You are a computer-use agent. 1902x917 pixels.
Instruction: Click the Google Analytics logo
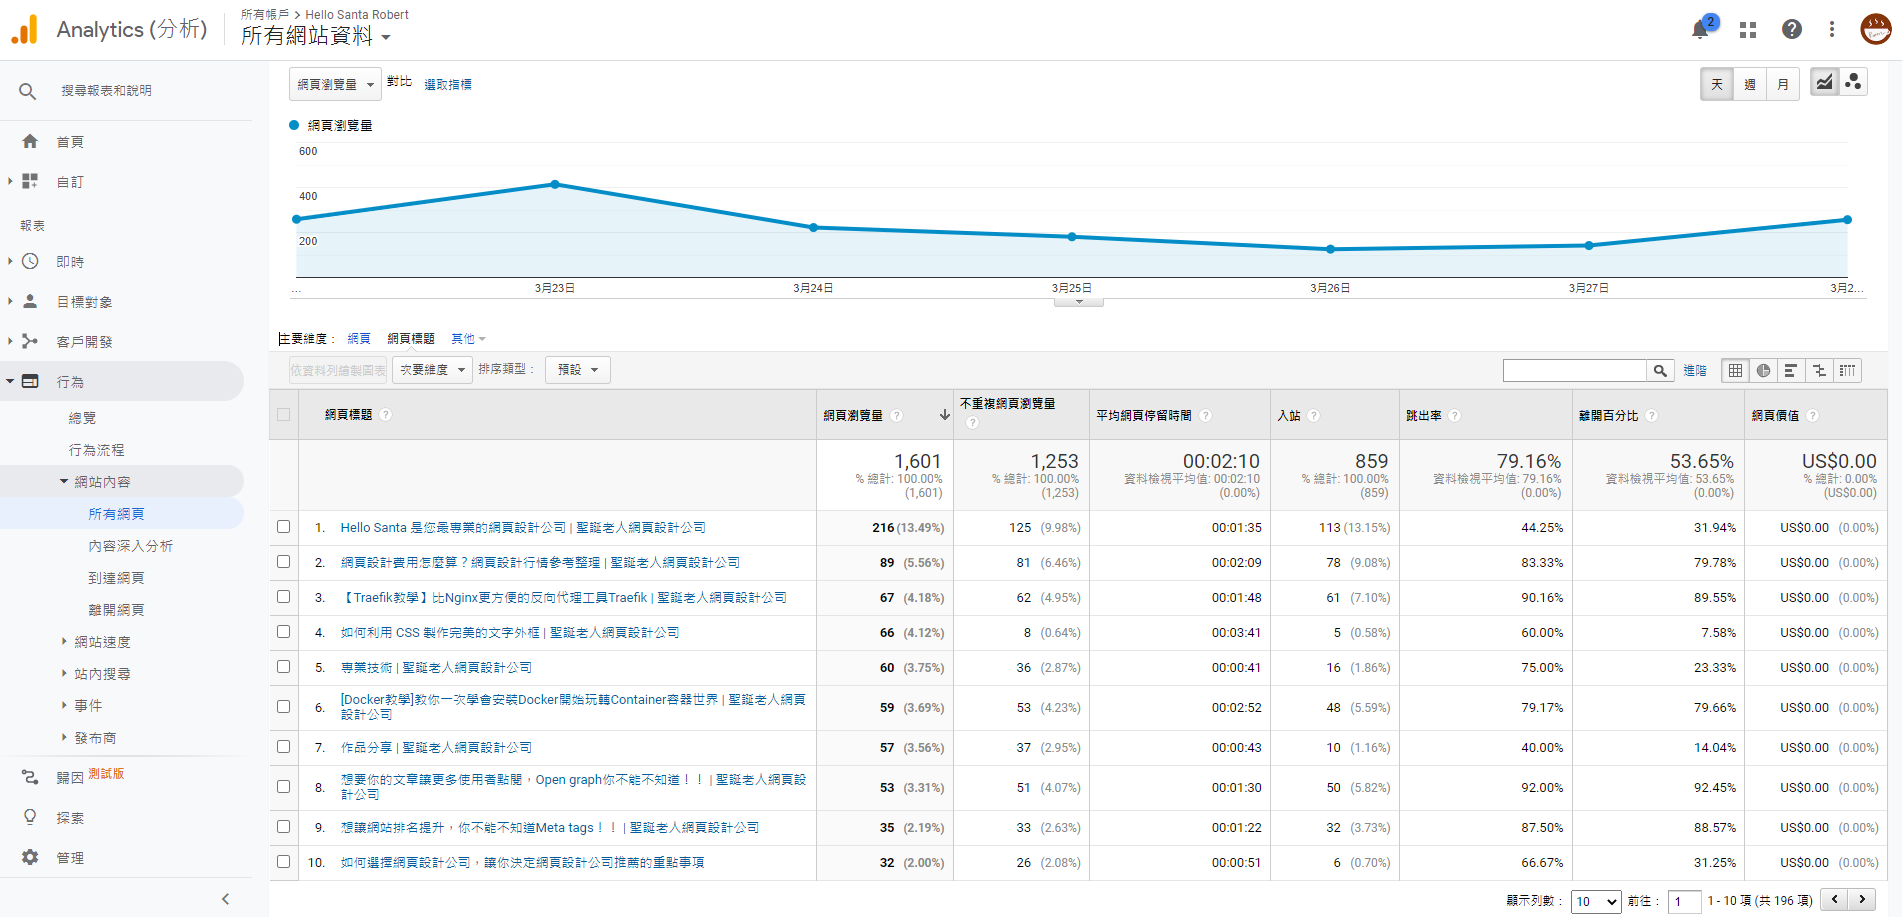(24, 30)
